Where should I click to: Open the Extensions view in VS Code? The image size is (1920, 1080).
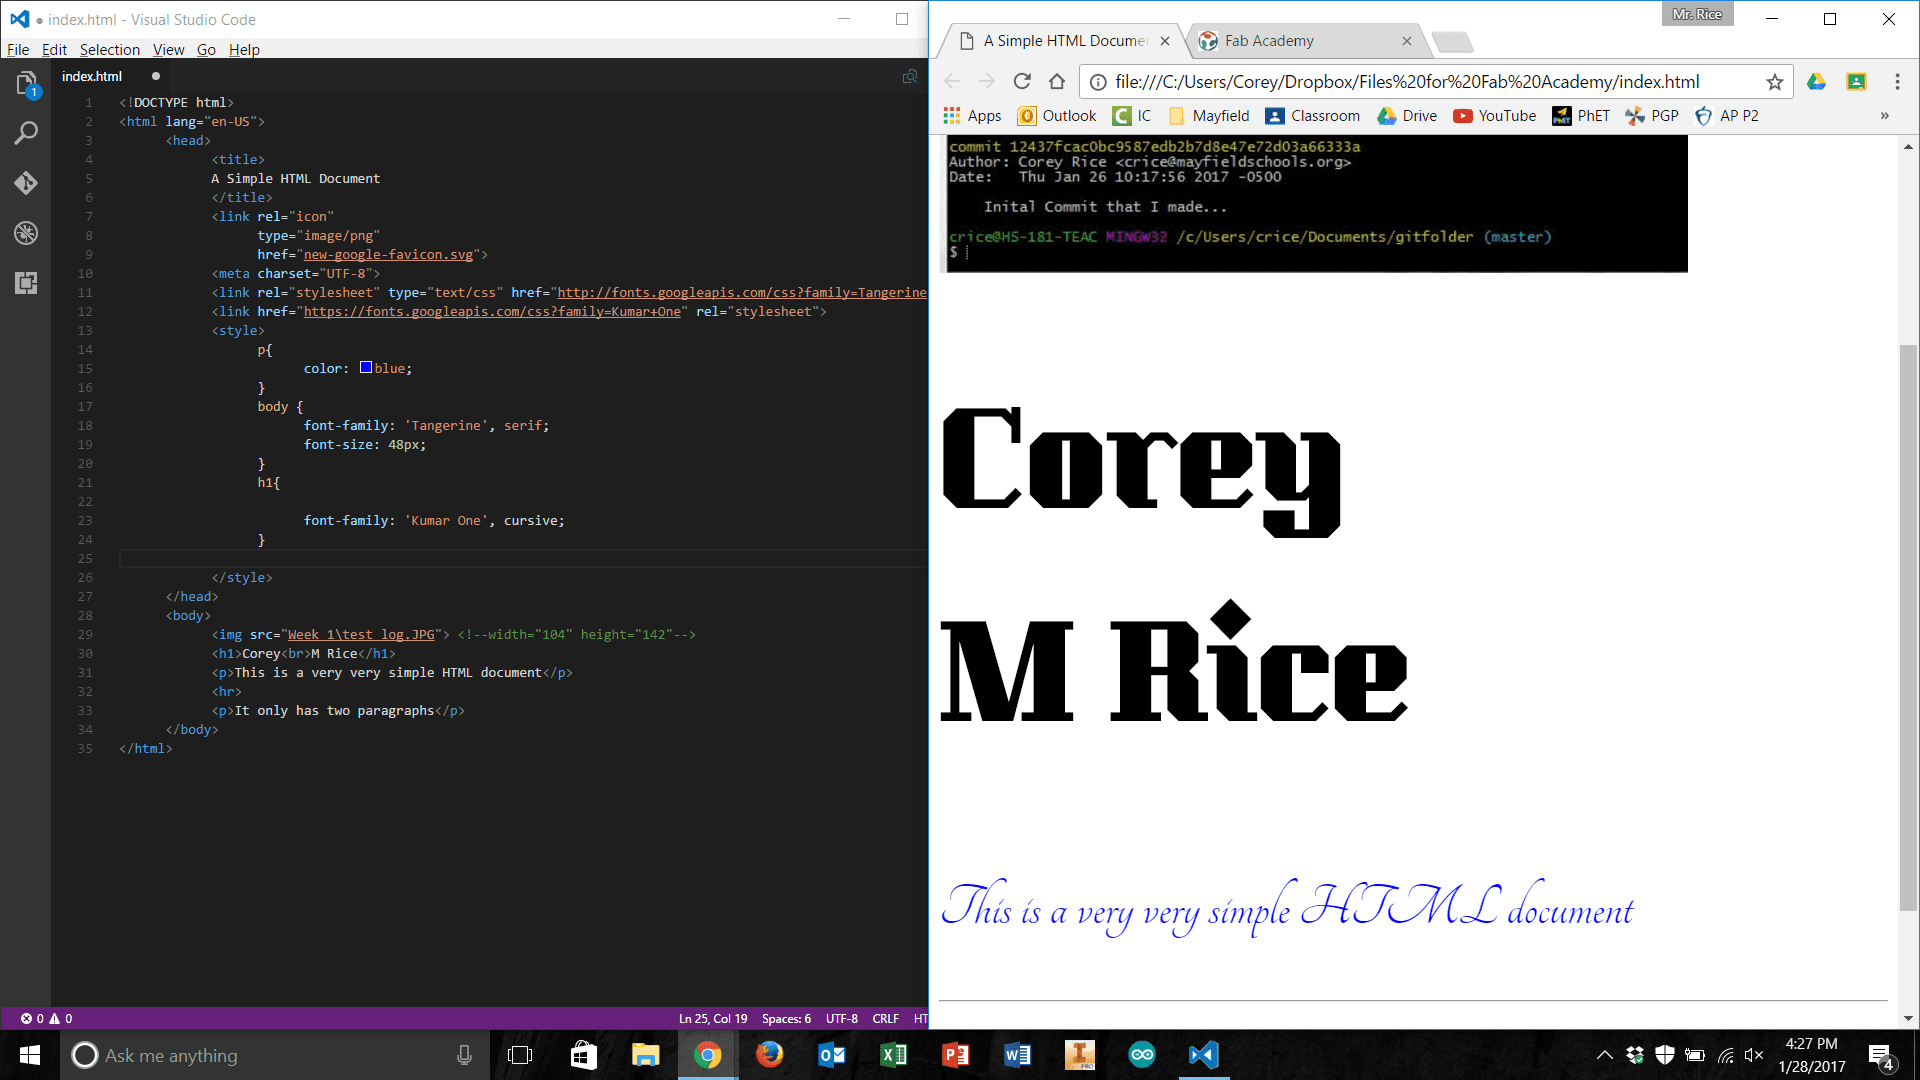[26, 283]
